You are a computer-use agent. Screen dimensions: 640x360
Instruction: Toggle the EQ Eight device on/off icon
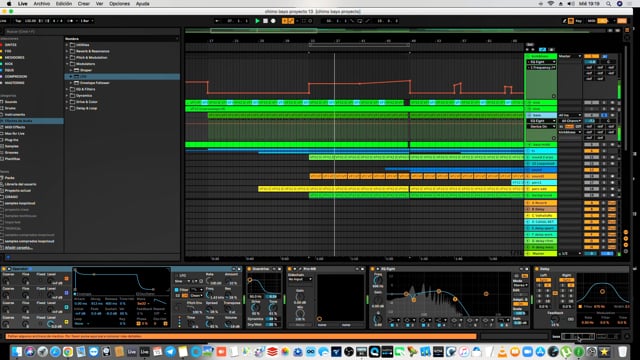[373, 269]
